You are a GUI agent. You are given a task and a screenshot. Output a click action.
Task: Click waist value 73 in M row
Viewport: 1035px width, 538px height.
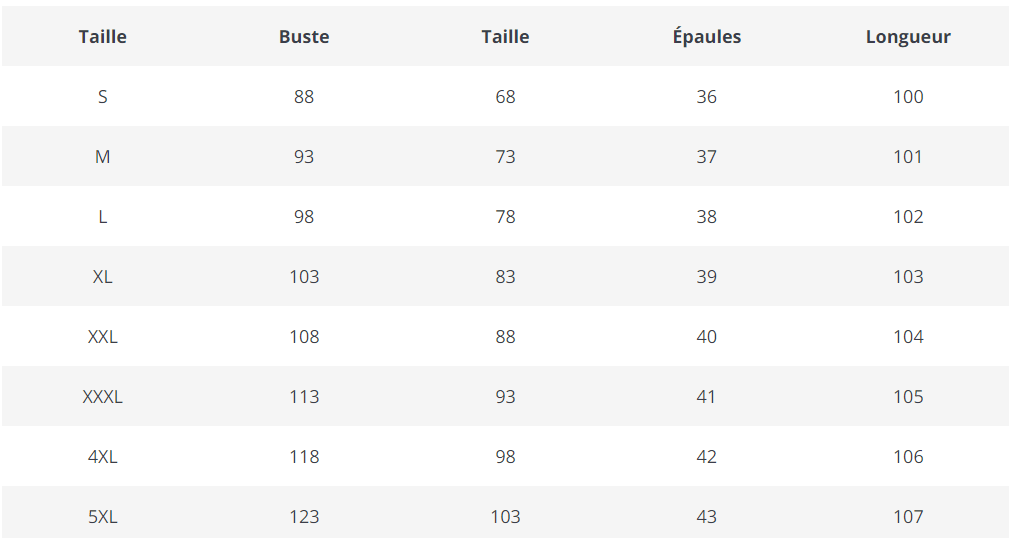point(506,157)
